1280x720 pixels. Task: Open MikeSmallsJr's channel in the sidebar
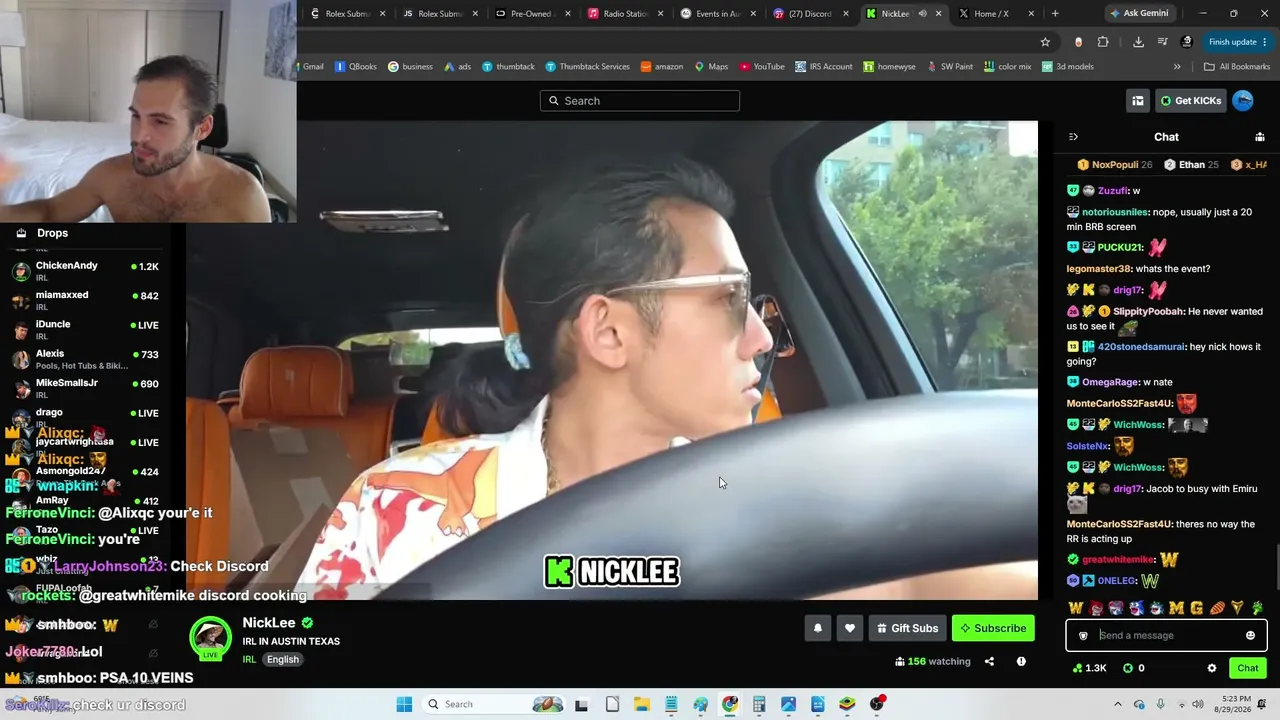pos(86,387)
